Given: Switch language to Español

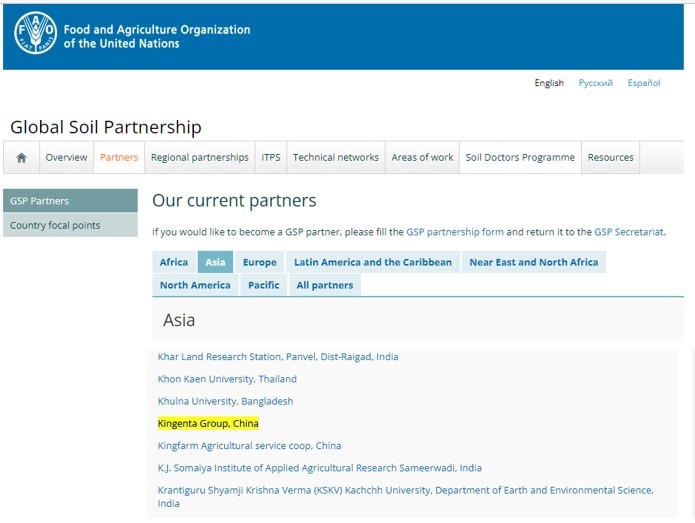Looking at the screenshot, I should point(644,83).
